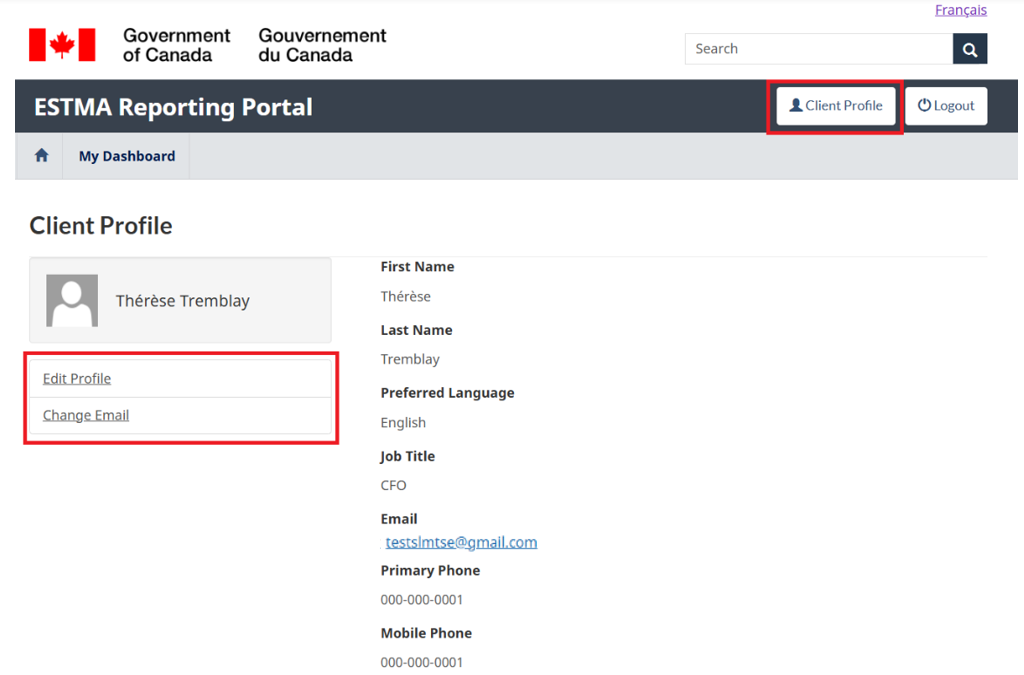Open the Change Email page
This screenshot has height=675, width=1024.
point(85,414)
